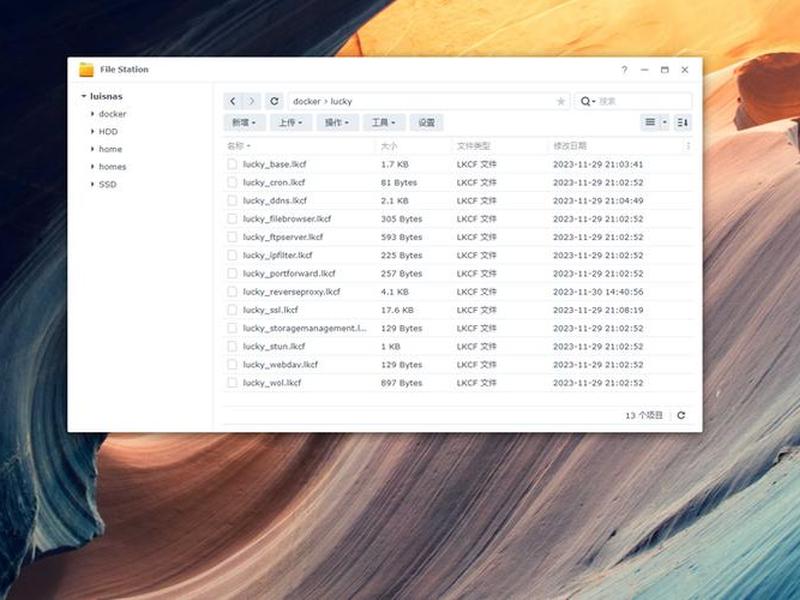
Task: Click the forward navigation arrow
Action: (x=252, y=101)
